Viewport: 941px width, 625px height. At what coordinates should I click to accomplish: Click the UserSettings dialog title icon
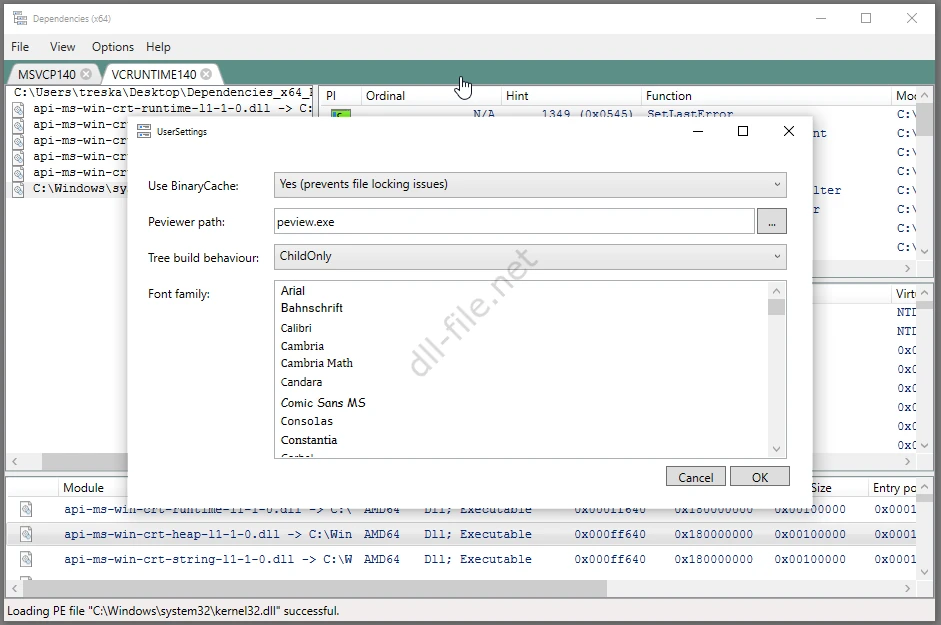point(144,131)
